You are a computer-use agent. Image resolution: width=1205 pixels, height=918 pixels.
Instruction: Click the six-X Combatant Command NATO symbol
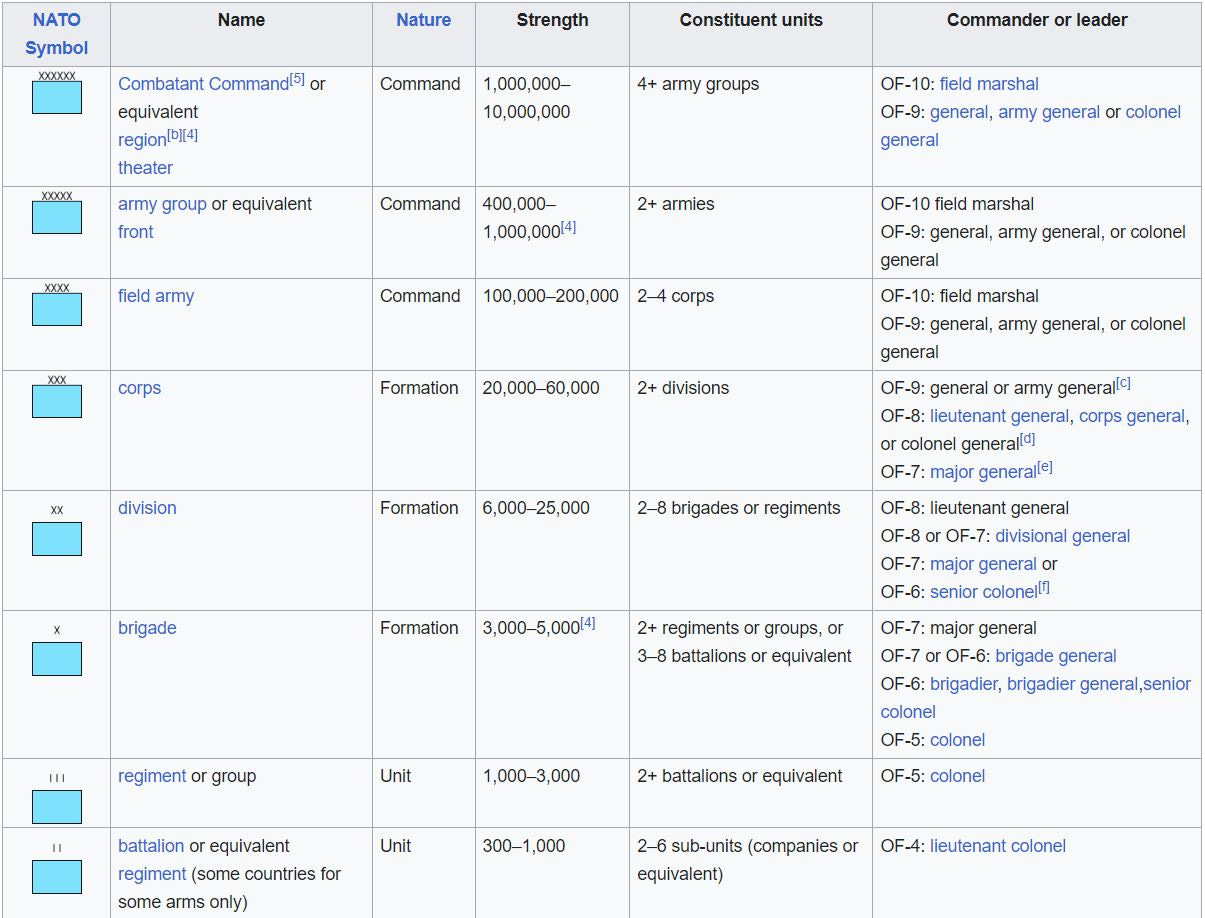pos(57,92)
